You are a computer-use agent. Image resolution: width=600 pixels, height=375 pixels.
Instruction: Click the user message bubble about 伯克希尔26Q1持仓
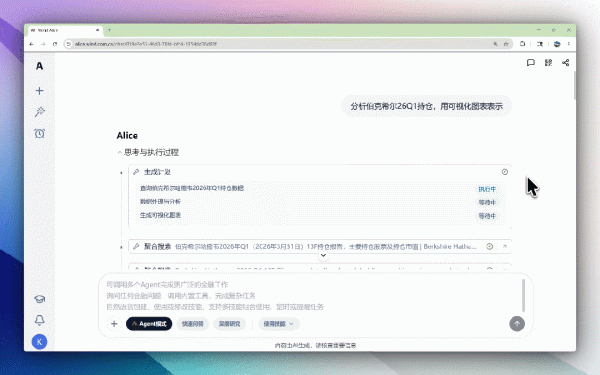(426, 106)
